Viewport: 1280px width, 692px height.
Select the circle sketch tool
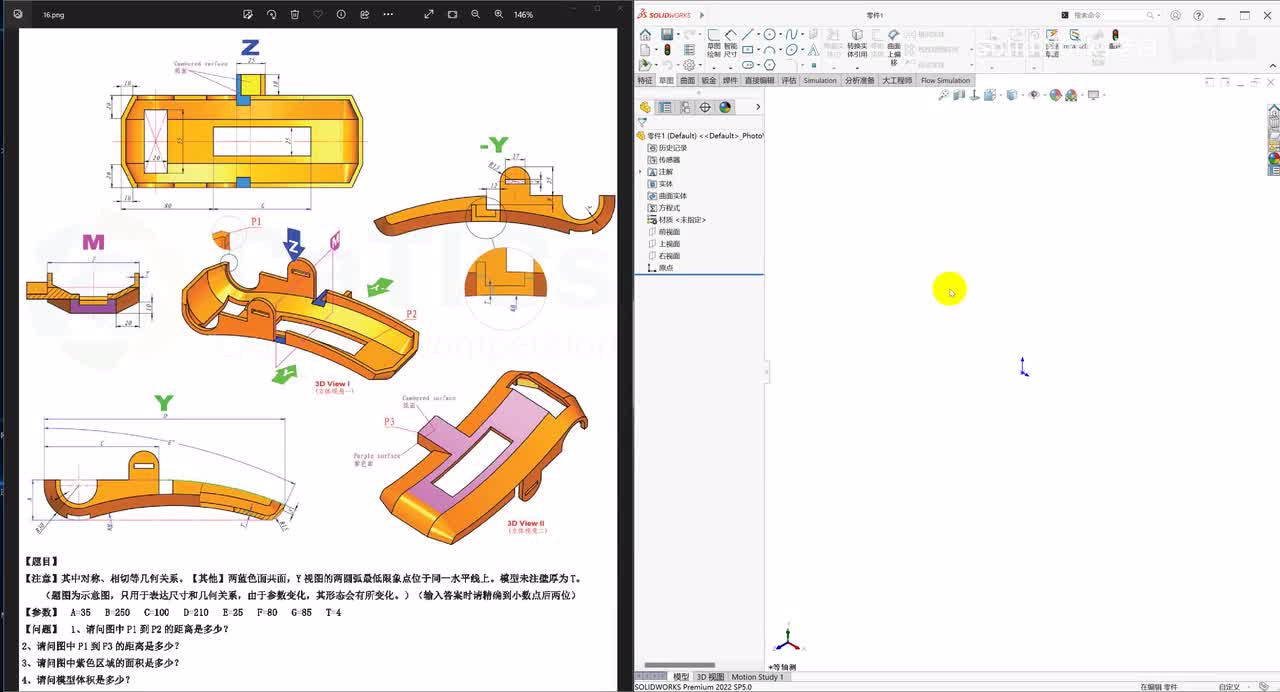coord(769,35)
